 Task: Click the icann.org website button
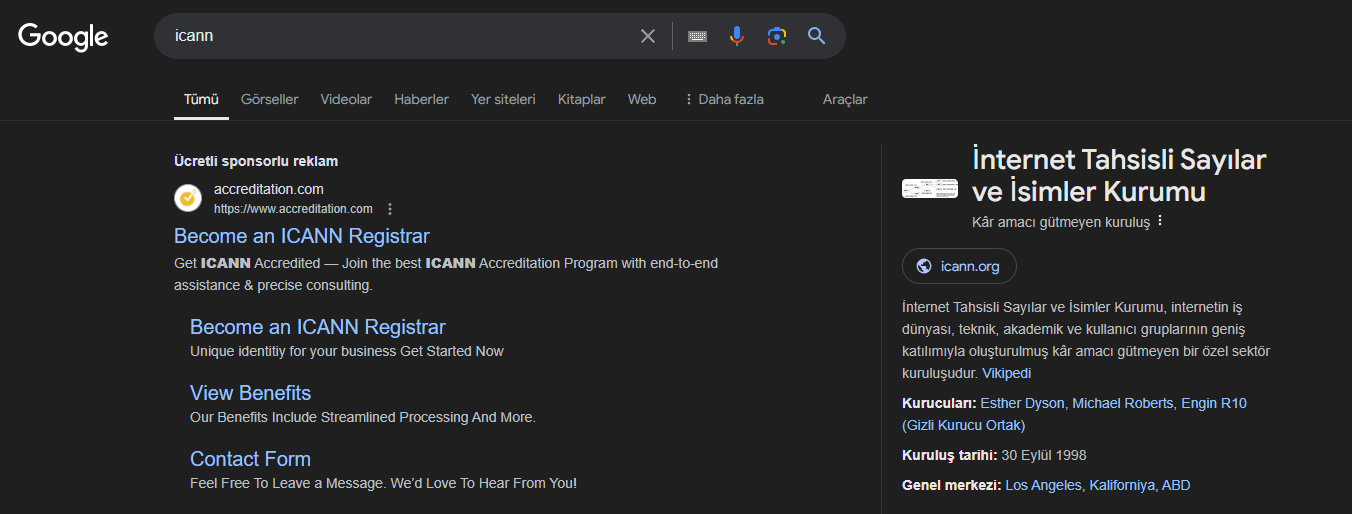click(x=959, y=266)
